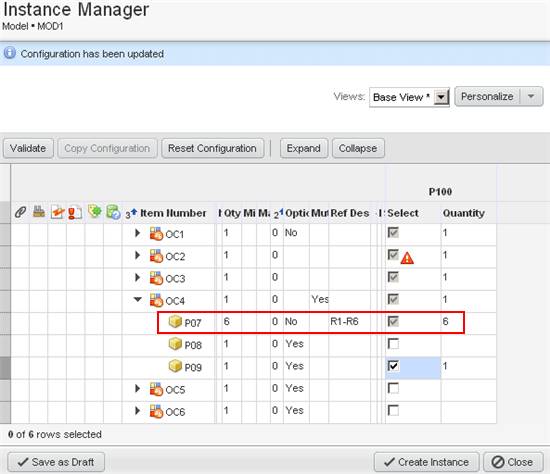Expand the OC1 tree node
Screen dimensions: 550x474
[138, 233]
